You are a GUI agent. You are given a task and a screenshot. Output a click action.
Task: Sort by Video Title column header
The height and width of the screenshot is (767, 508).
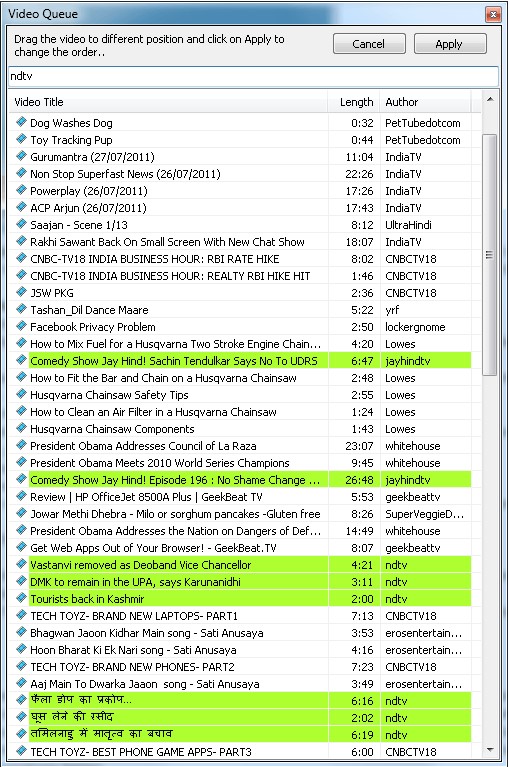coord(168,102)
